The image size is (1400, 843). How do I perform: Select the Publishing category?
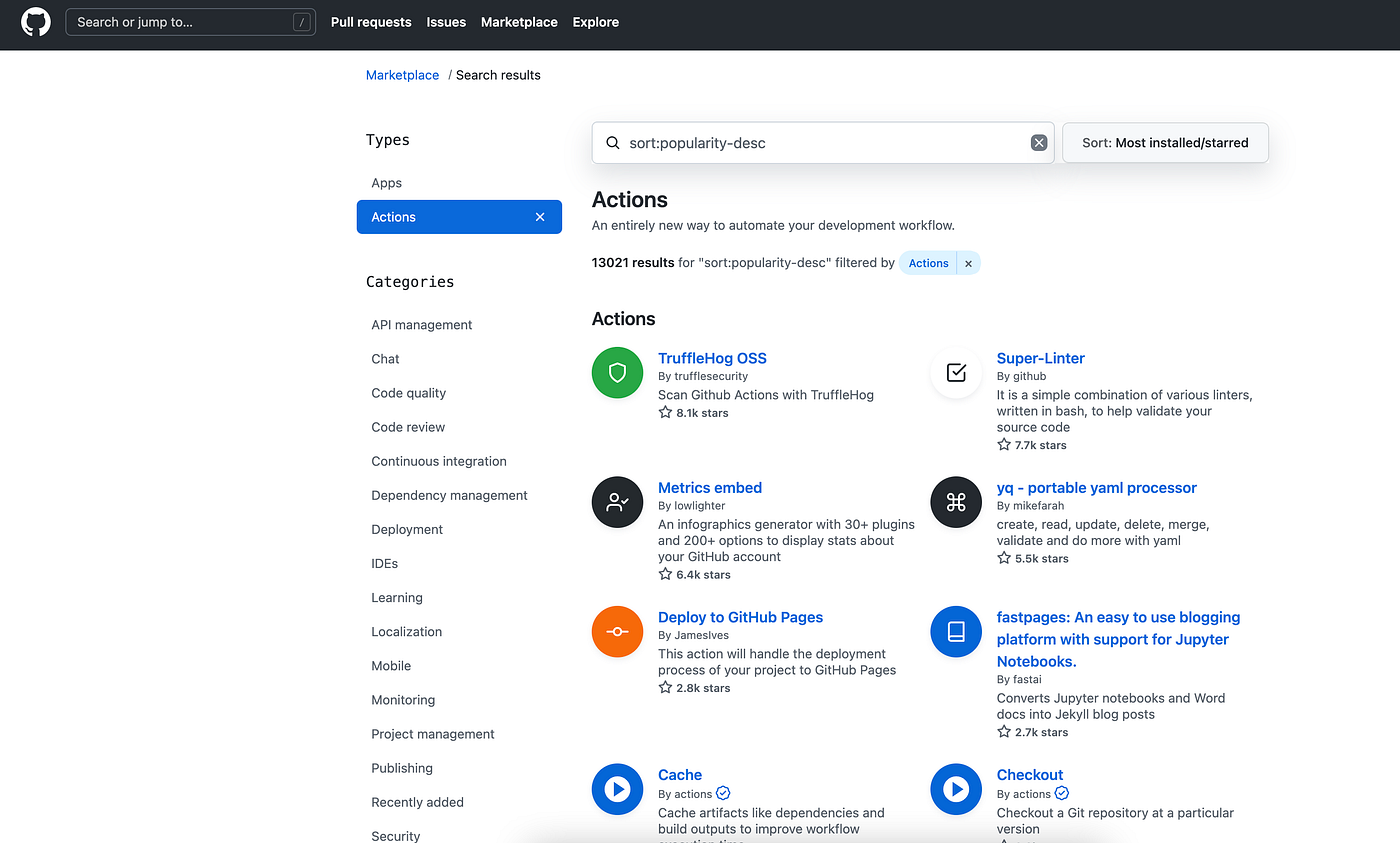tap(402, 768)
